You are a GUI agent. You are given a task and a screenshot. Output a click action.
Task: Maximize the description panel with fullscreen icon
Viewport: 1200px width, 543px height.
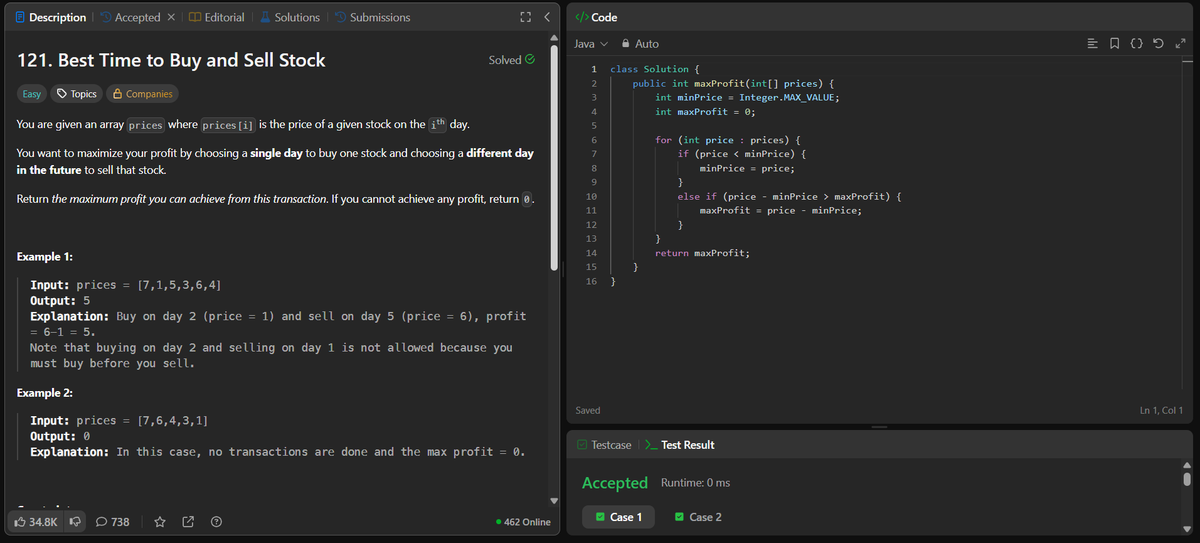[x=525, y=17]
